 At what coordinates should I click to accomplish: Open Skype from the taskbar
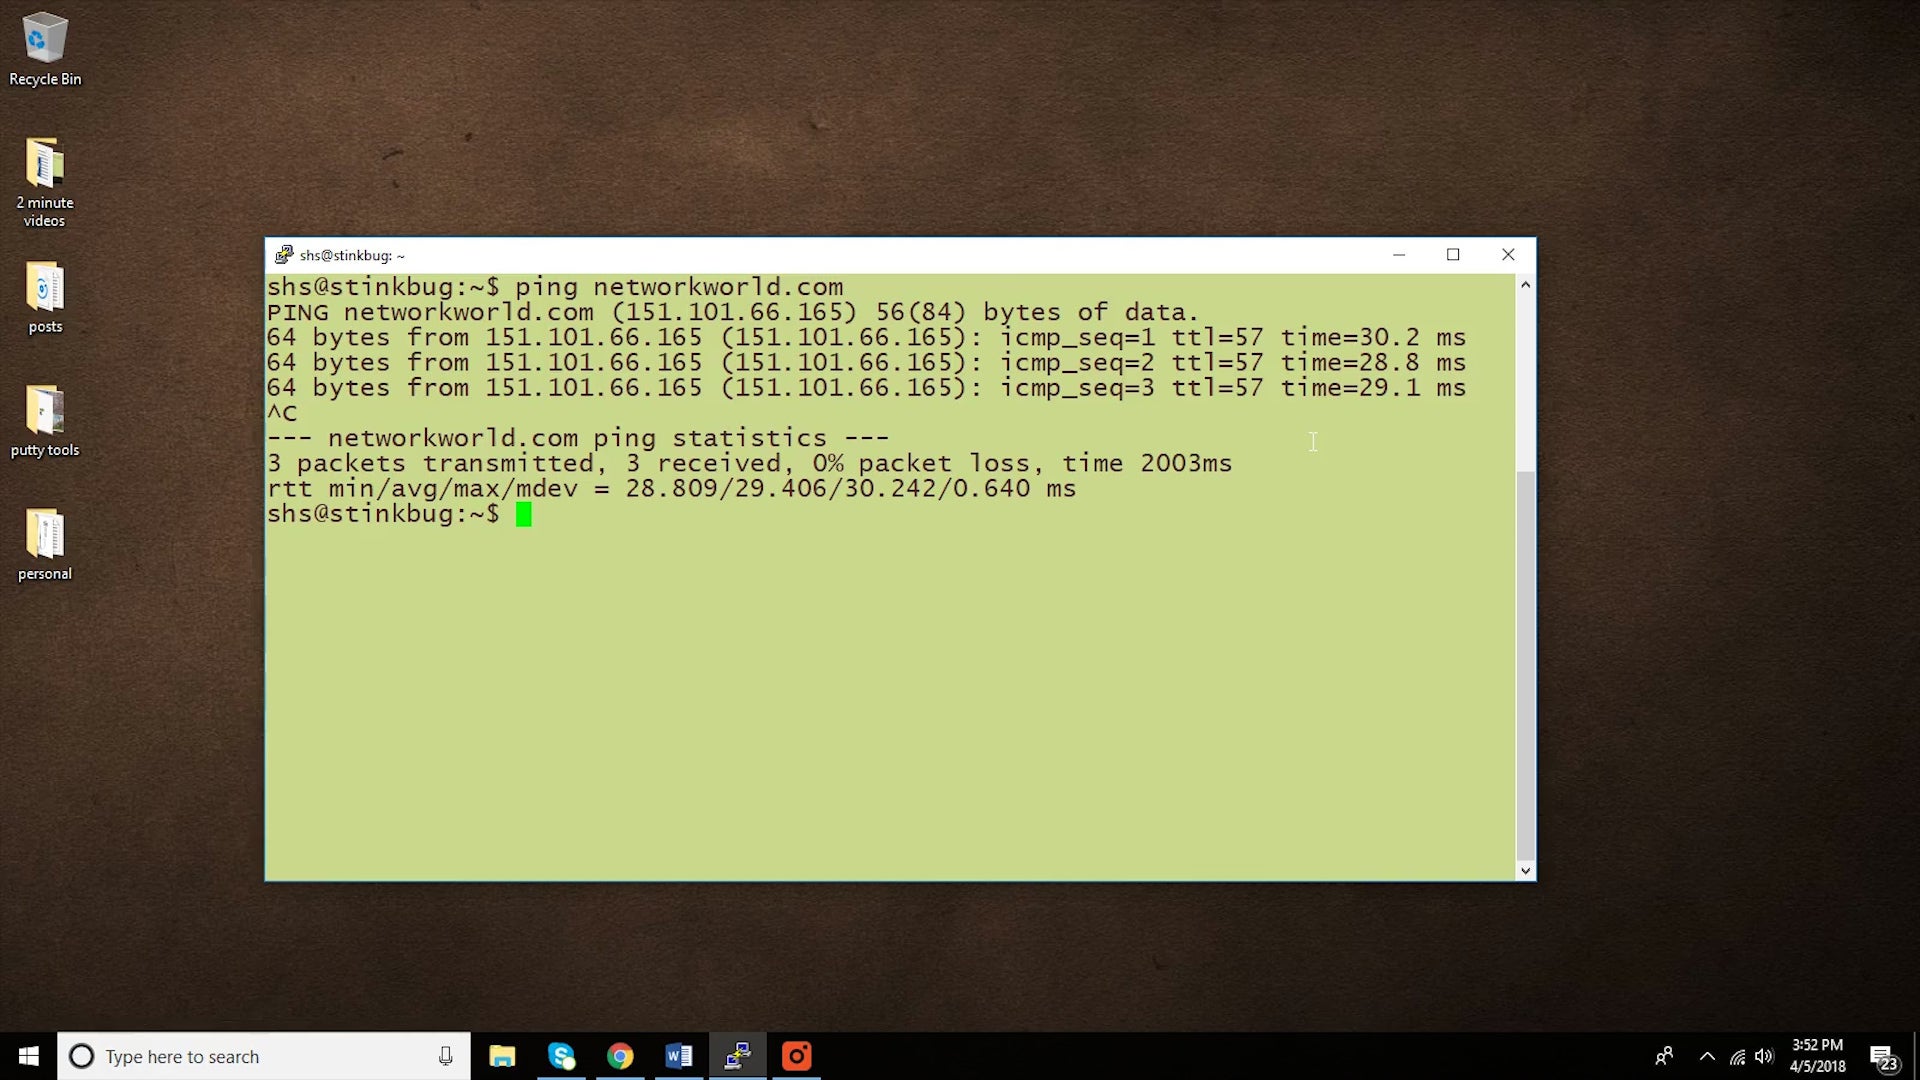point(561,1056)
